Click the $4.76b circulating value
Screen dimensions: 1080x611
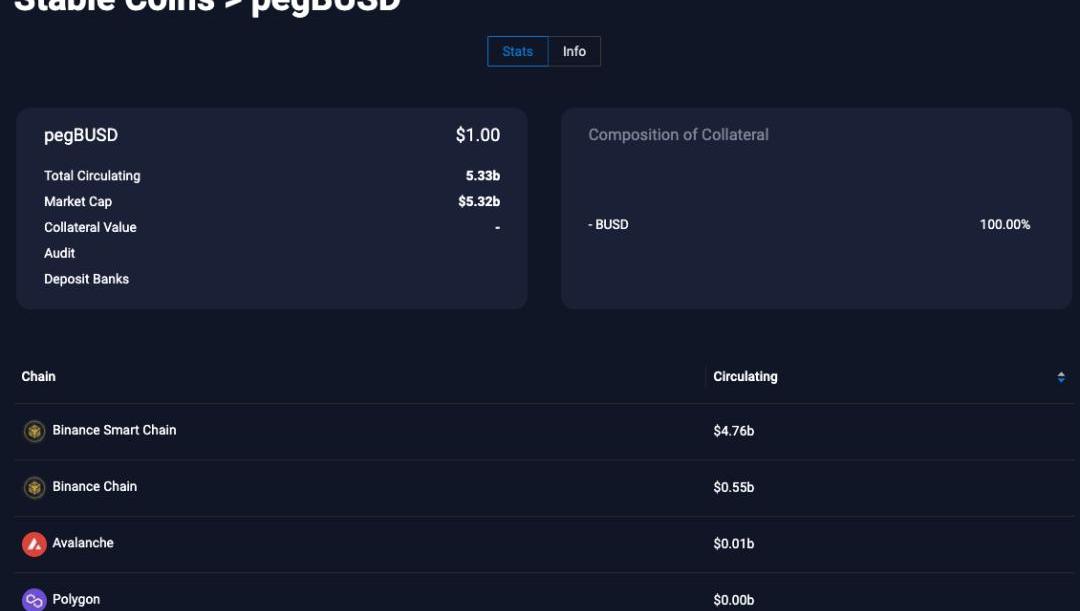(x=733, y=431)
